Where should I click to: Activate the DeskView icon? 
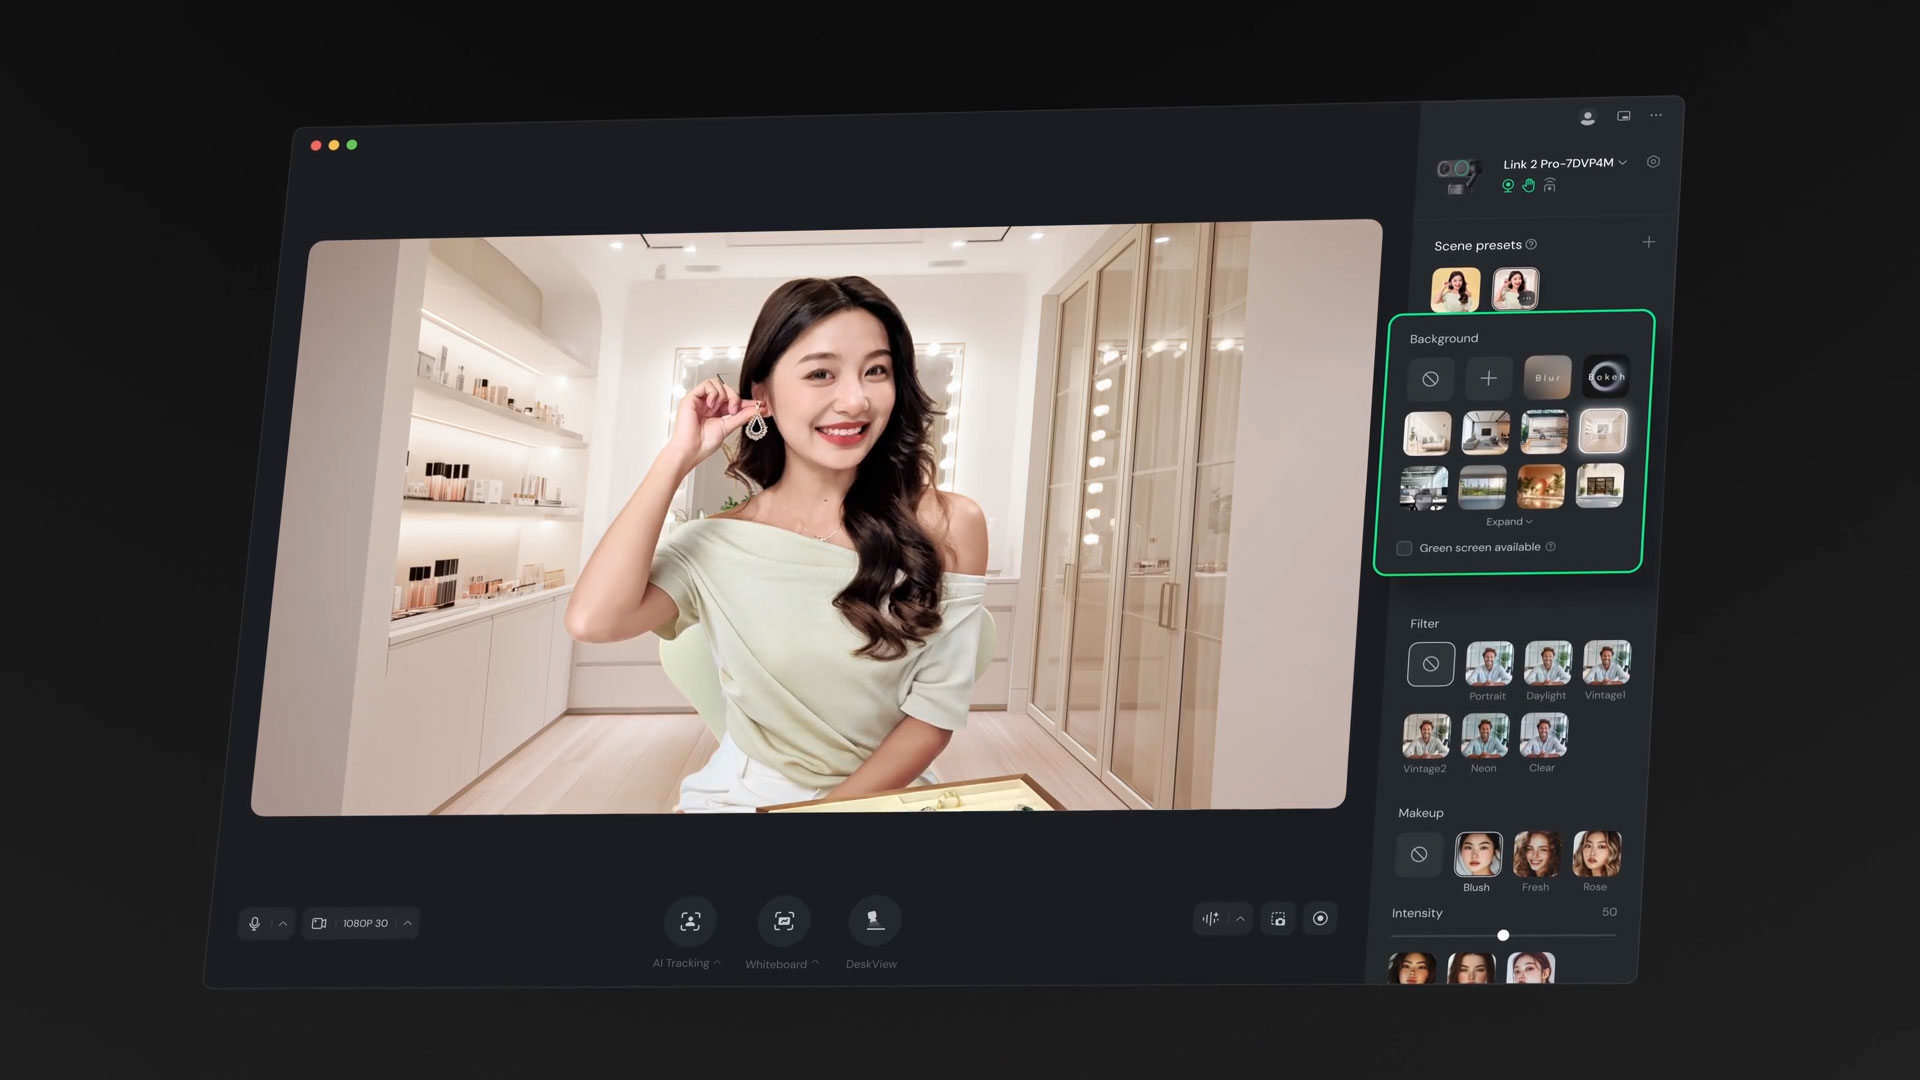(875, 921)
